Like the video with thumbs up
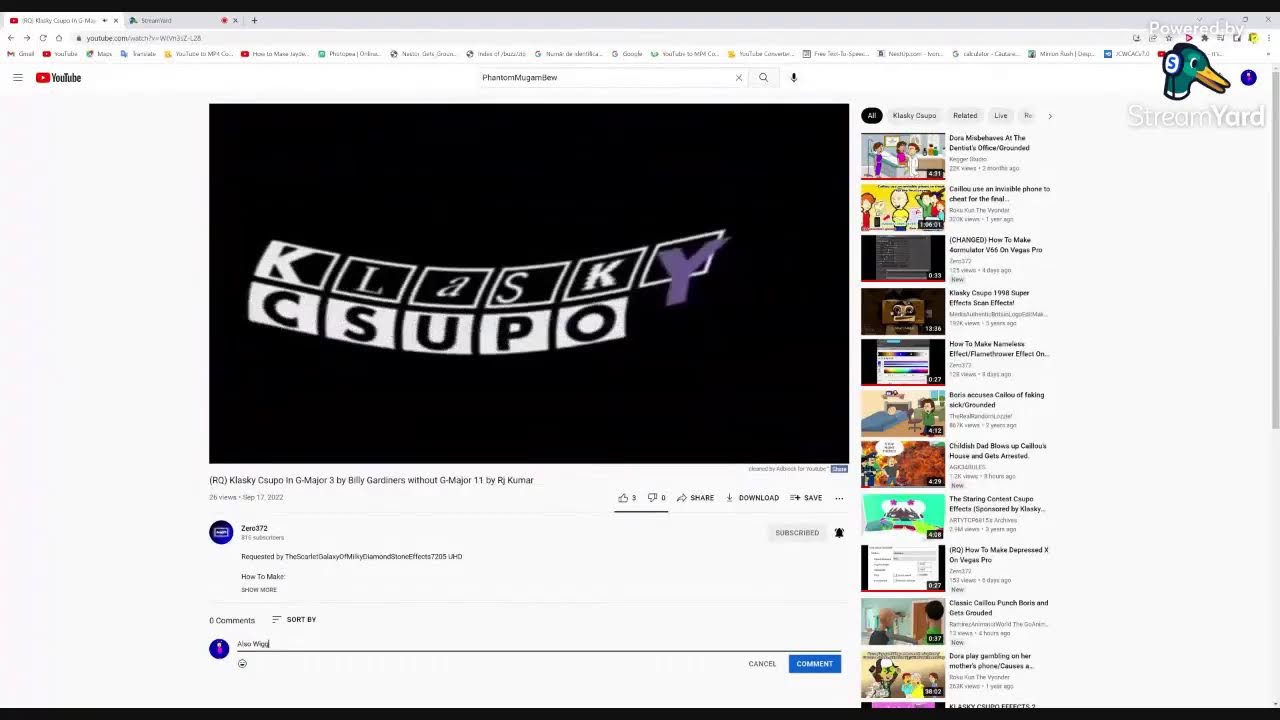This screenshot has width=1280, height=720. (x=627, y=497)
